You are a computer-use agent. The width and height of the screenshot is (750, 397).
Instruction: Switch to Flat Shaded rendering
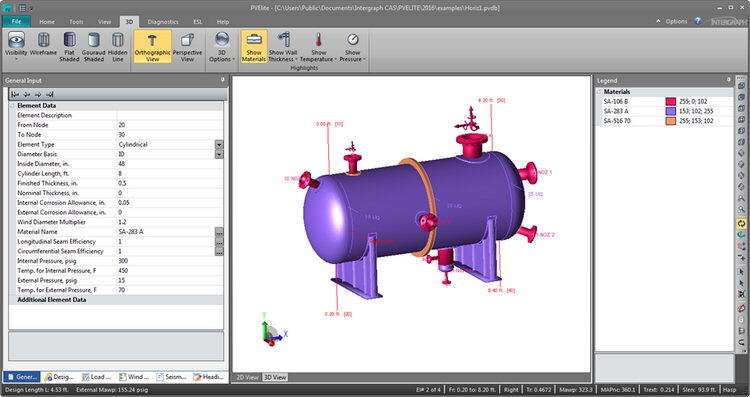tap(69, 46)
